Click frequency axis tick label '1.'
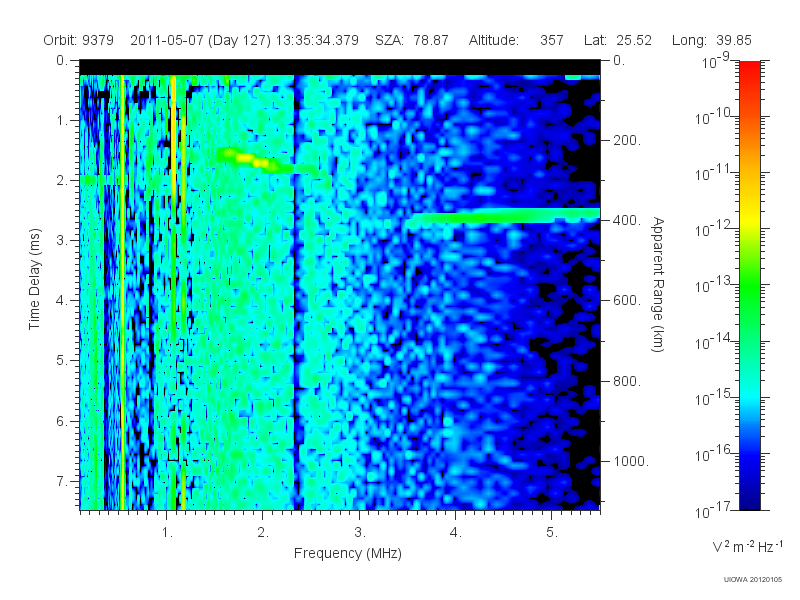The image size is (800, 600). pos(167,533)
